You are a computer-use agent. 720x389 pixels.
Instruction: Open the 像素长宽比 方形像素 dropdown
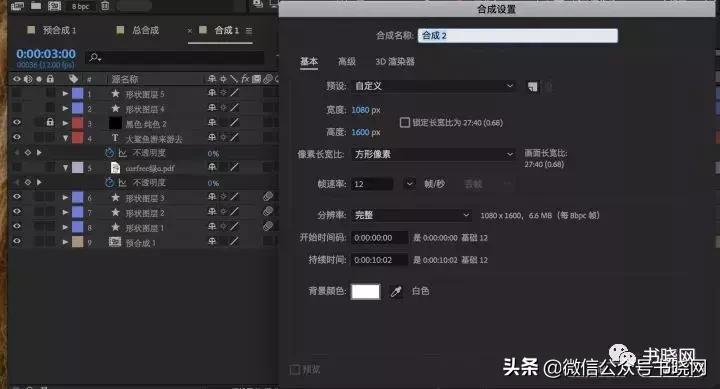pos(433,154)
